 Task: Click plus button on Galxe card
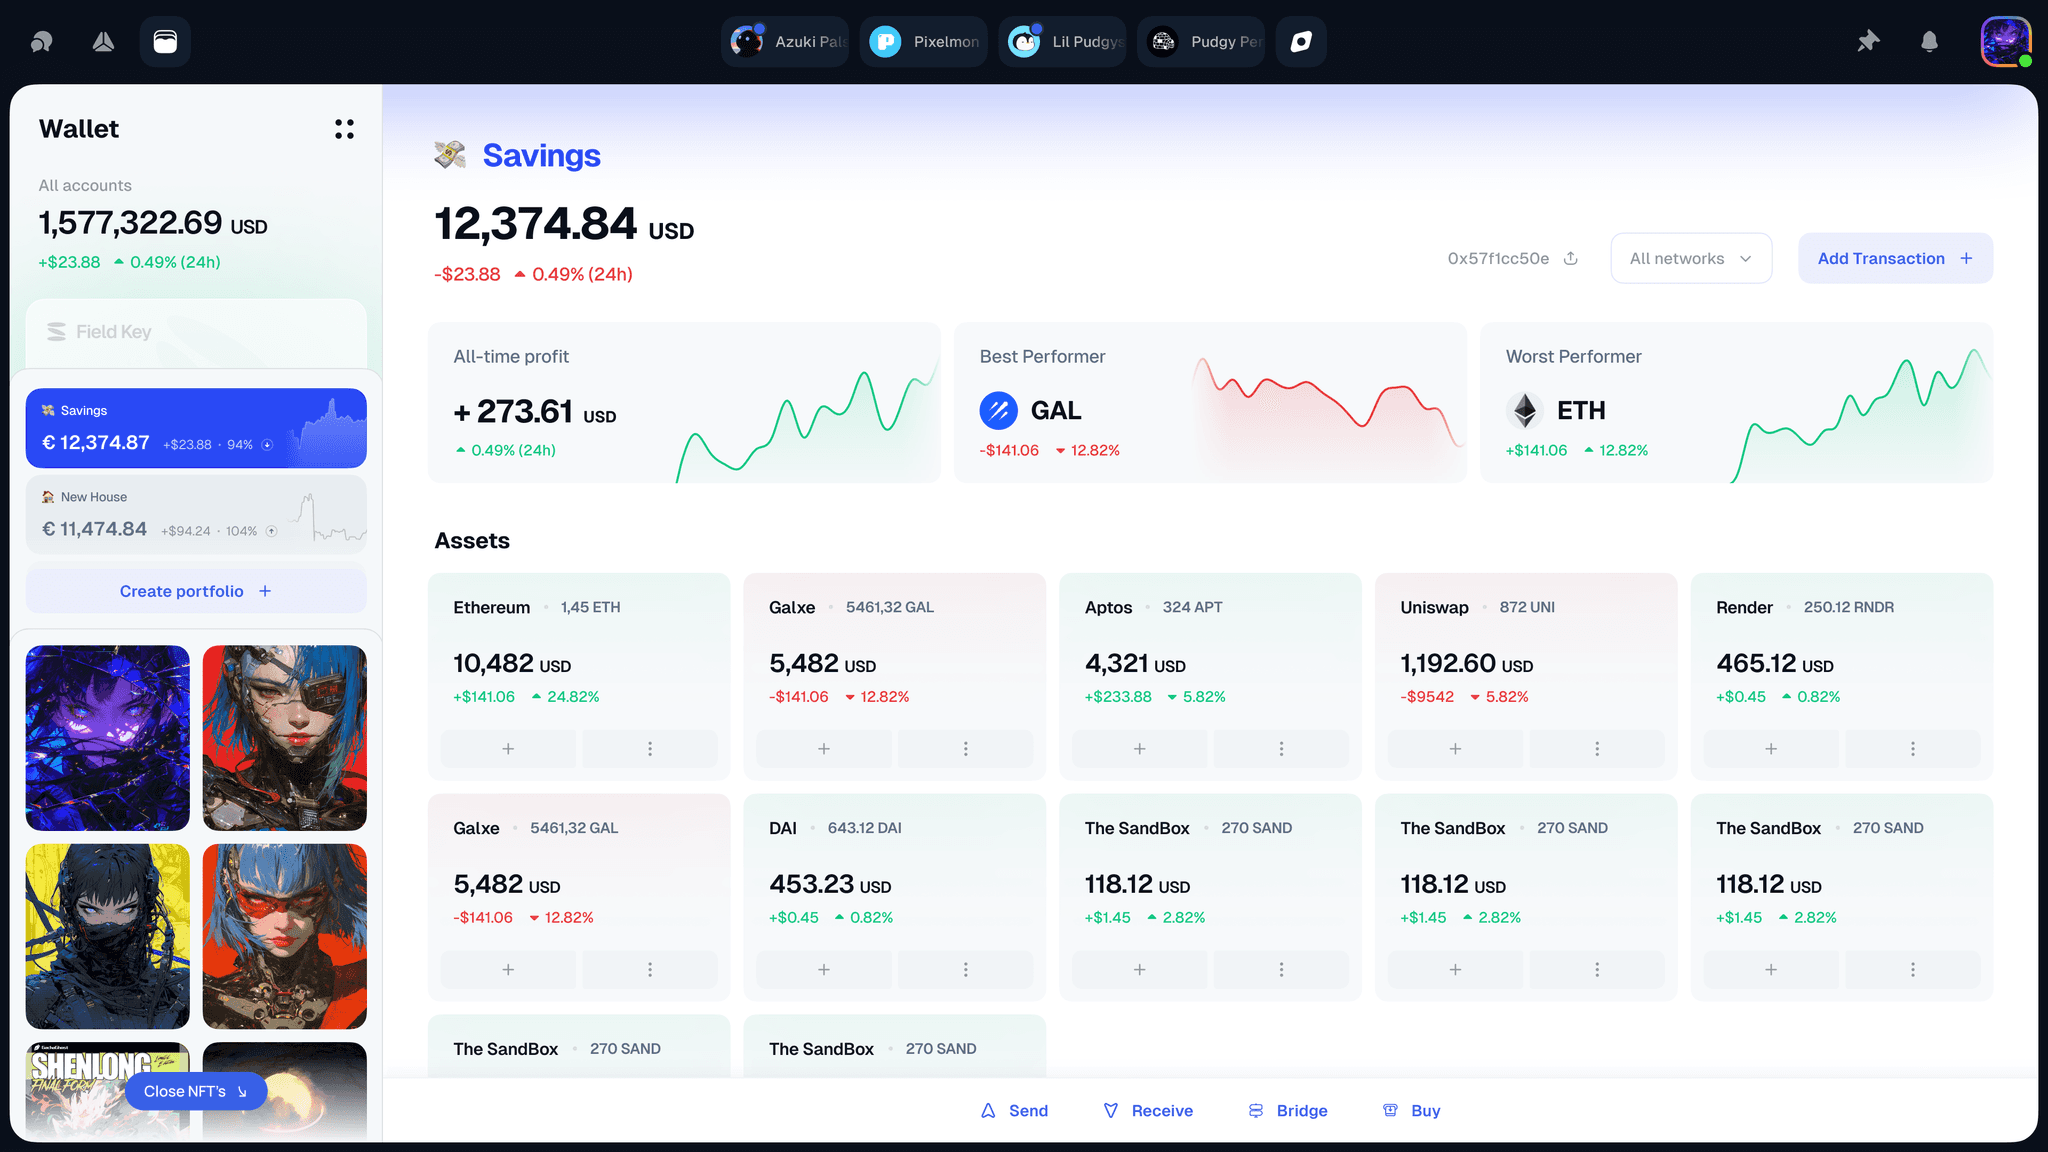[823, 749]
